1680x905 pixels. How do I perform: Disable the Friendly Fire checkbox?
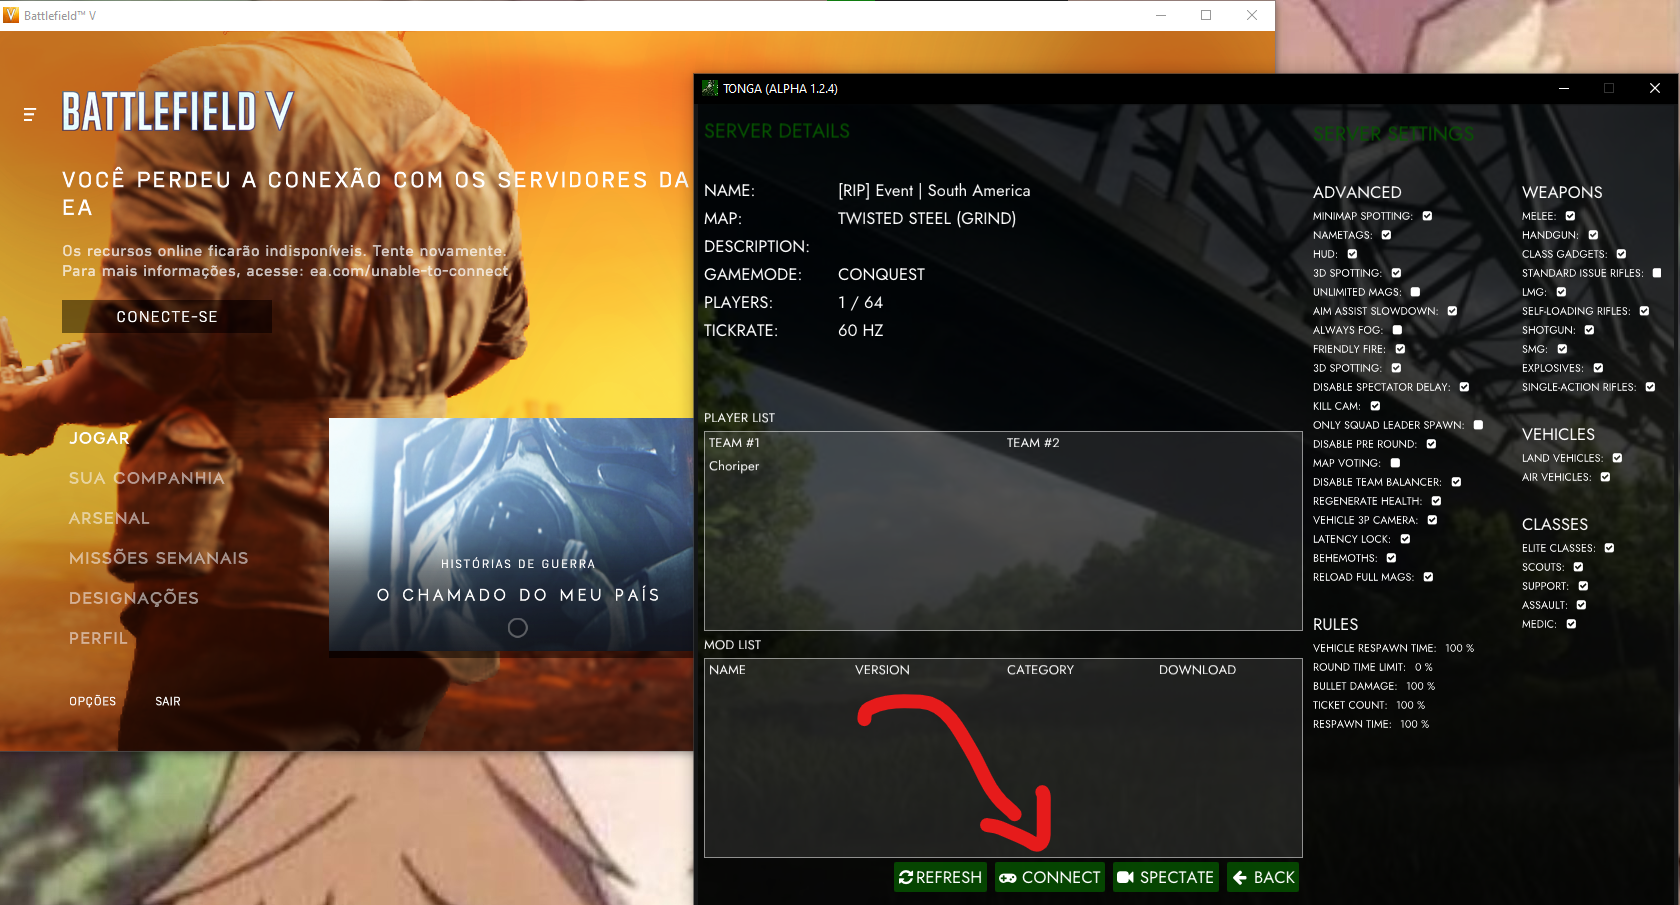(x=1400, y=349)
